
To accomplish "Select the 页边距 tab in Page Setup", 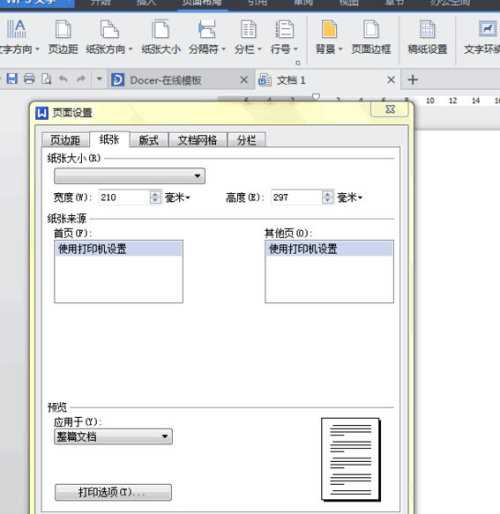I will pos(65,140).
